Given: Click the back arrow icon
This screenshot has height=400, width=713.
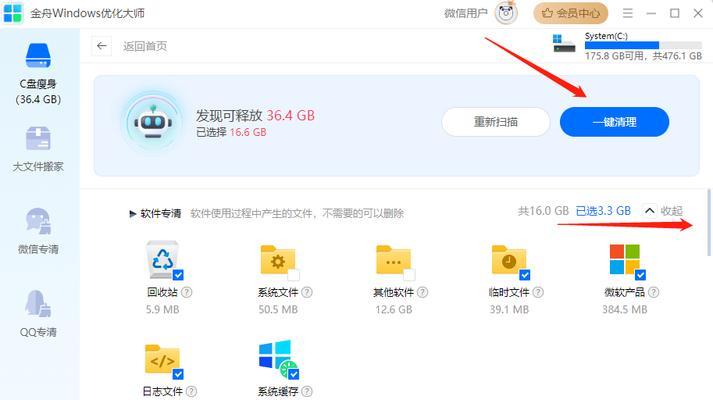Looking at the screenshot, I should click(101, 46).
